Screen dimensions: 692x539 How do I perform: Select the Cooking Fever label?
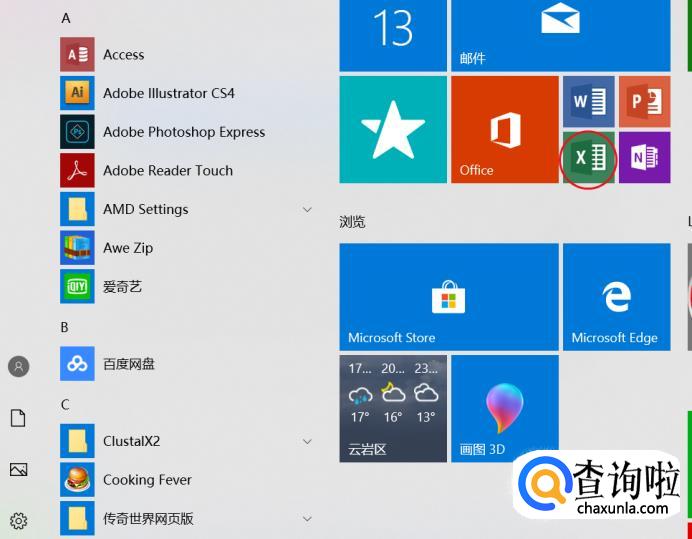tap(147, 480)
